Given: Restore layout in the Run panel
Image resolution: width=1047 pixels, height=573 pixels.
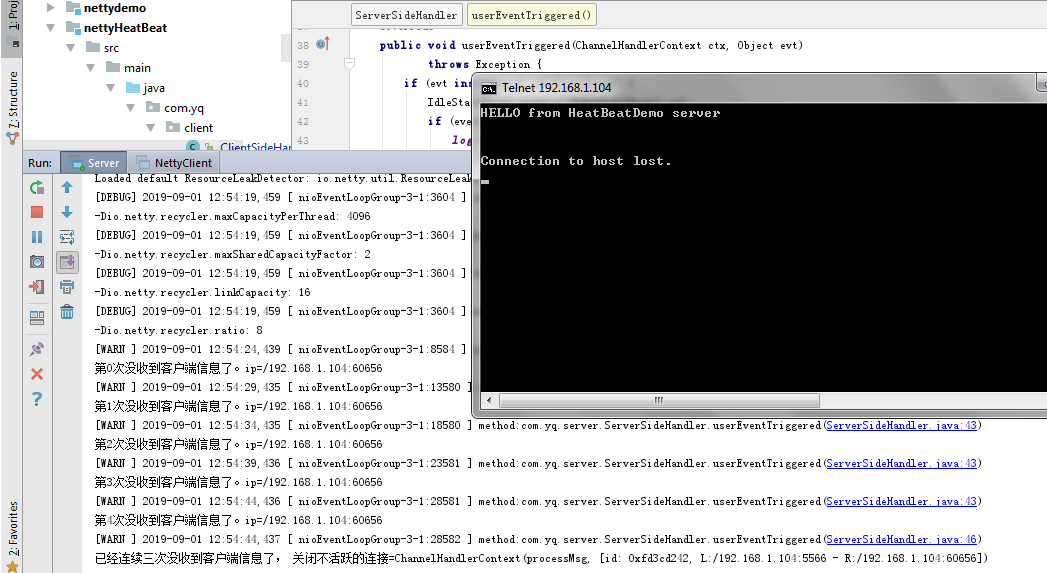Looking at the screenshot, I should [x=37, y=318].
